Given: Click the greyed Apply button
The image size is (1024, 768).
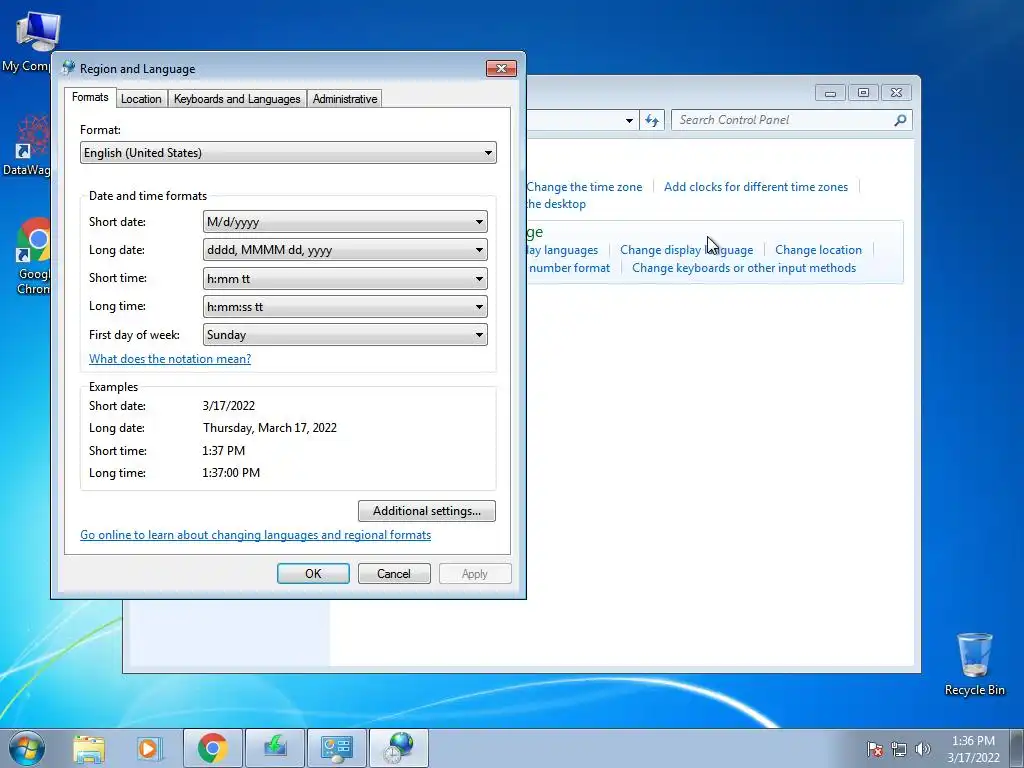Looking at the screenshot, I should [475, 573].
